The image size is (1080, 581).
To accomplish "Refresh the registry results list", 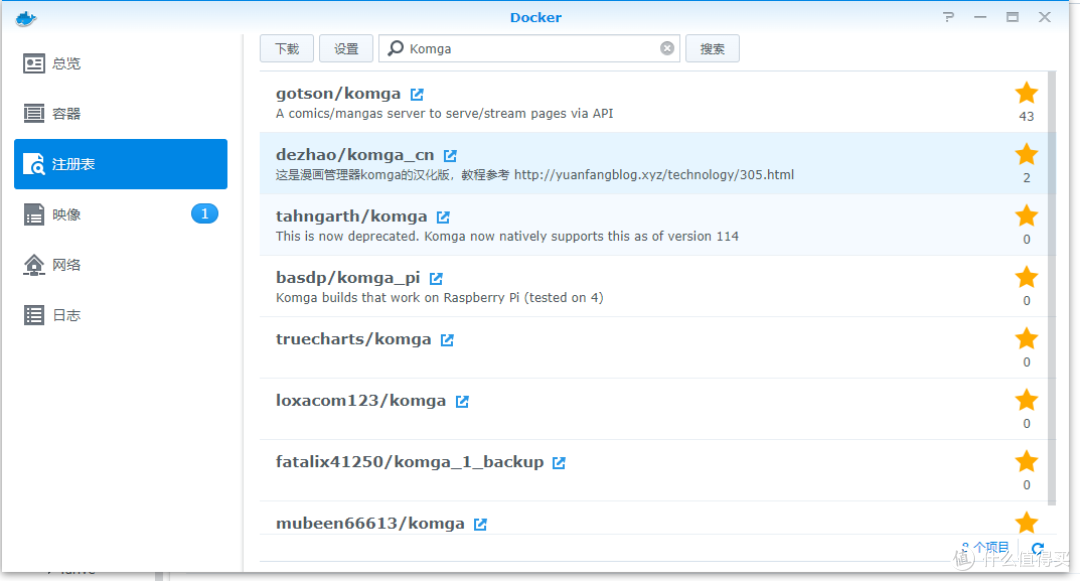I will [x=1037, y=549].
